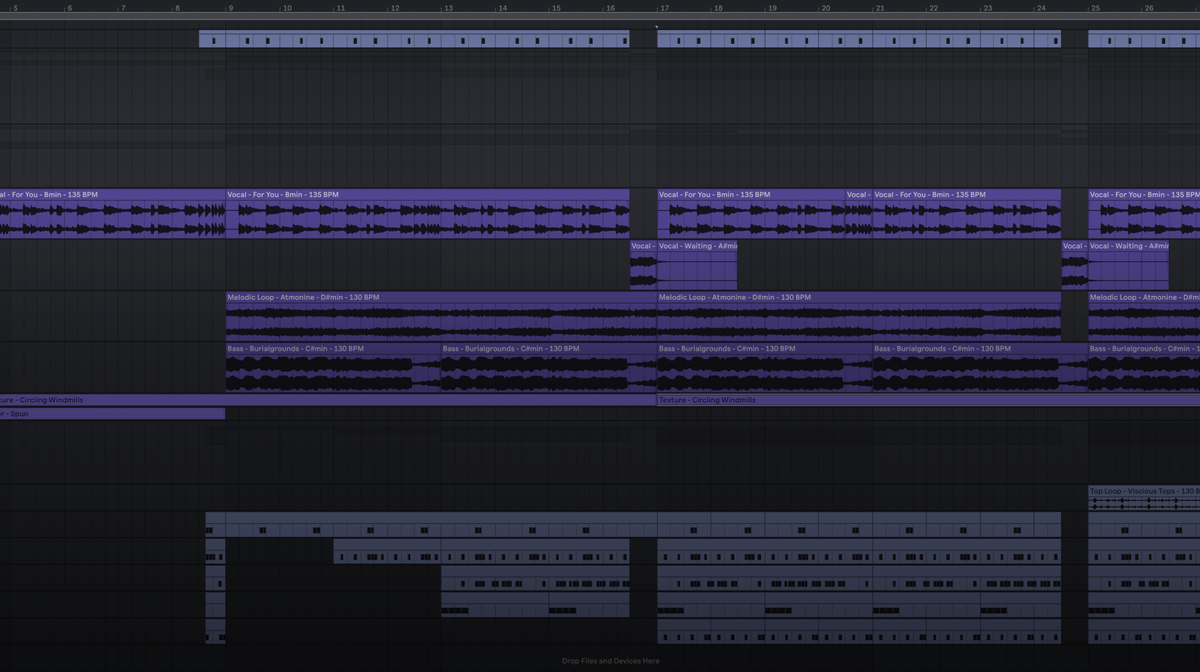This screenshot has height=672, width=1200.
Task: Click bar 25 on the timeline ruler
Action: [x=1096, y=8]
